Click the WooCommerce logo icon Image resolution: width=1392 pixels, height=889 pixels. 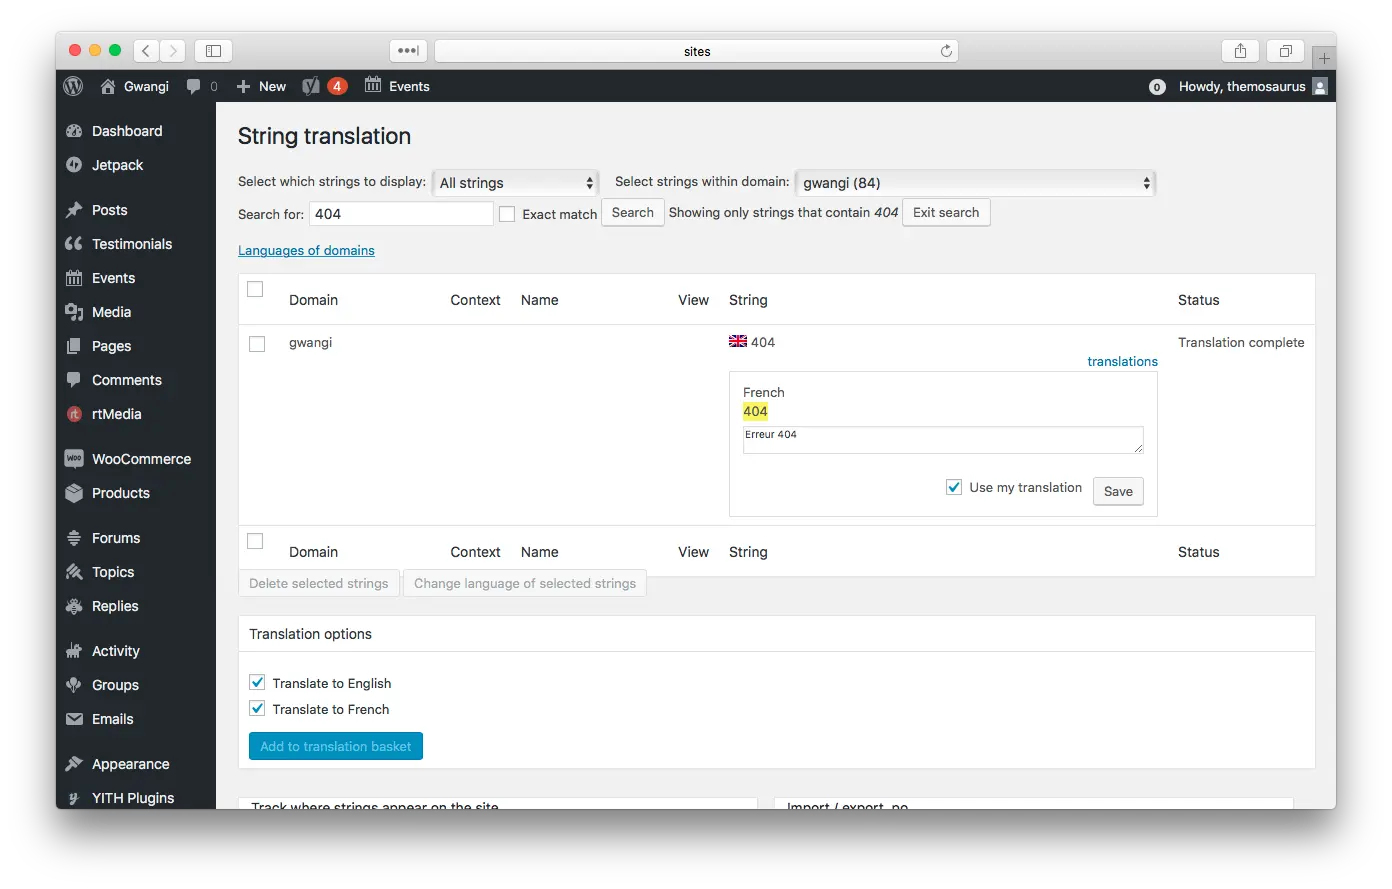point(74,459)
